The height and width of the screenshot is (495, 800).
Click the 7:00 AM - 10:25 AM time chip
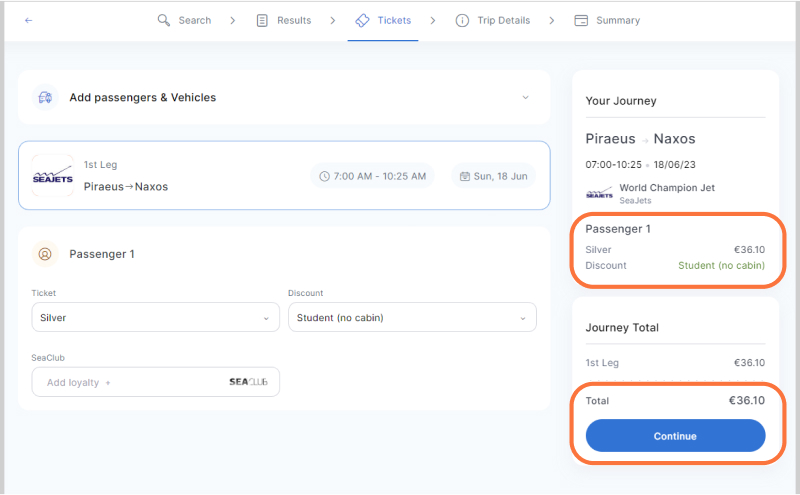coord(372,176)
